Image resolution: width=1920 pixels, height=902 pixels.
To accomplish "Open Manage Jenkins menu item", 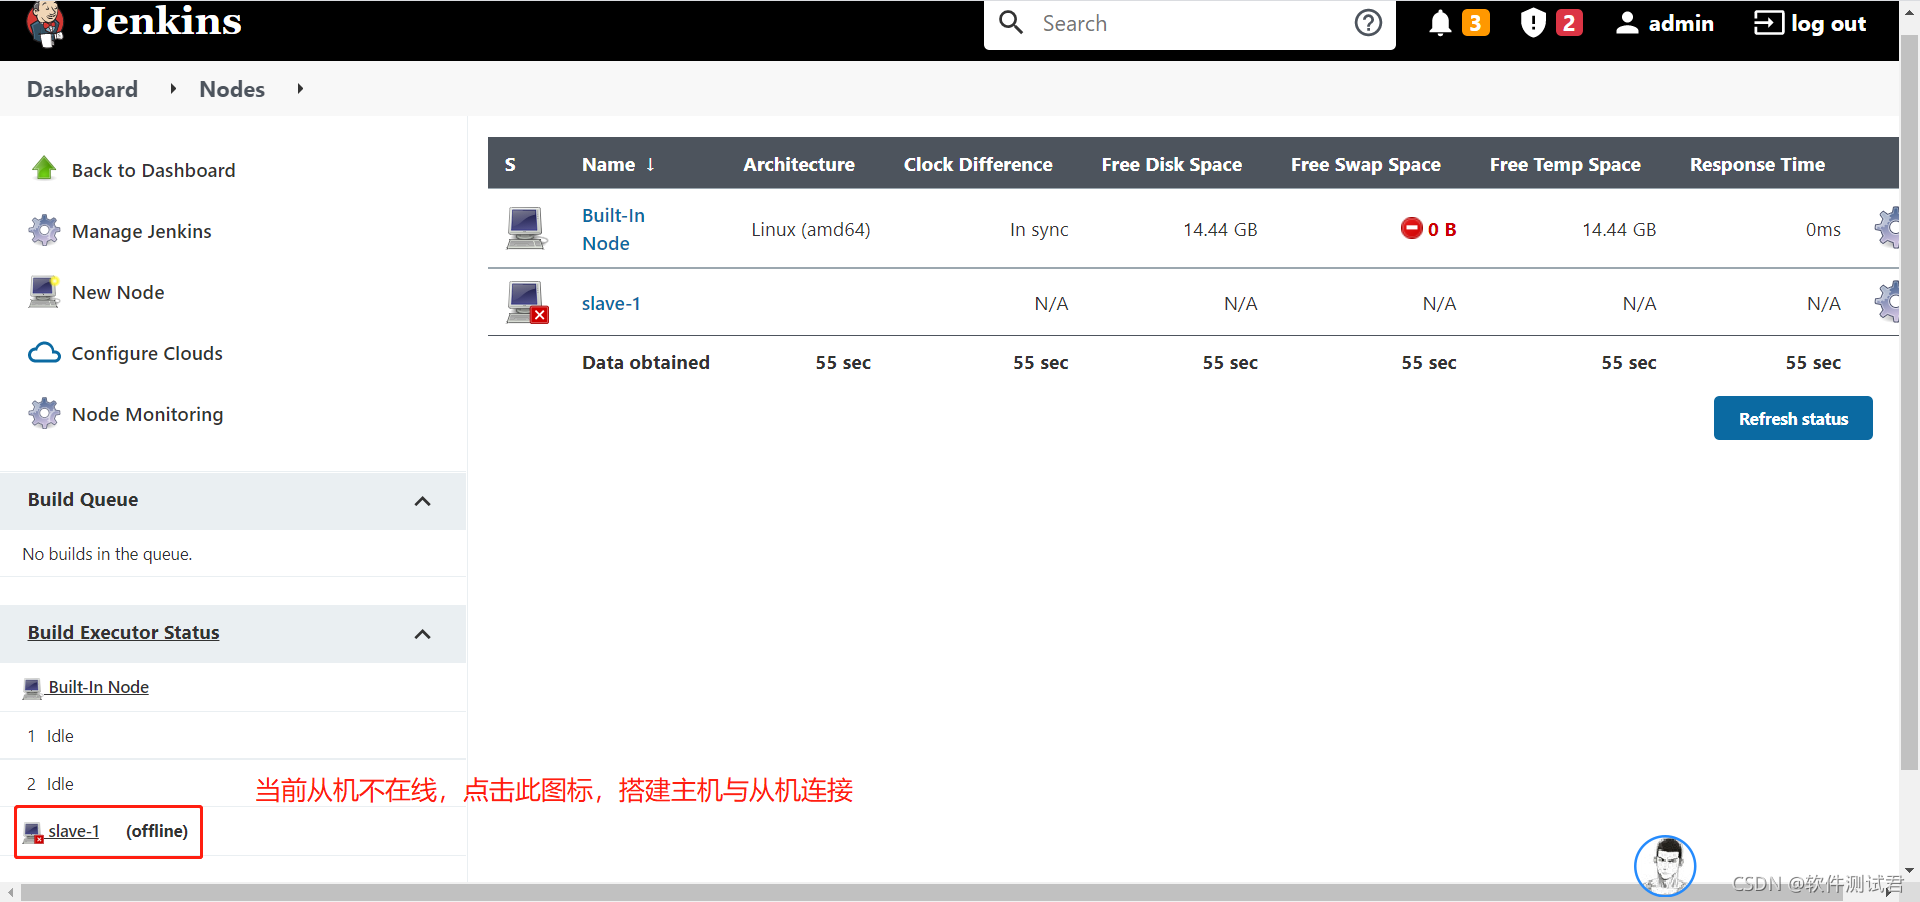I will (141, 231).
